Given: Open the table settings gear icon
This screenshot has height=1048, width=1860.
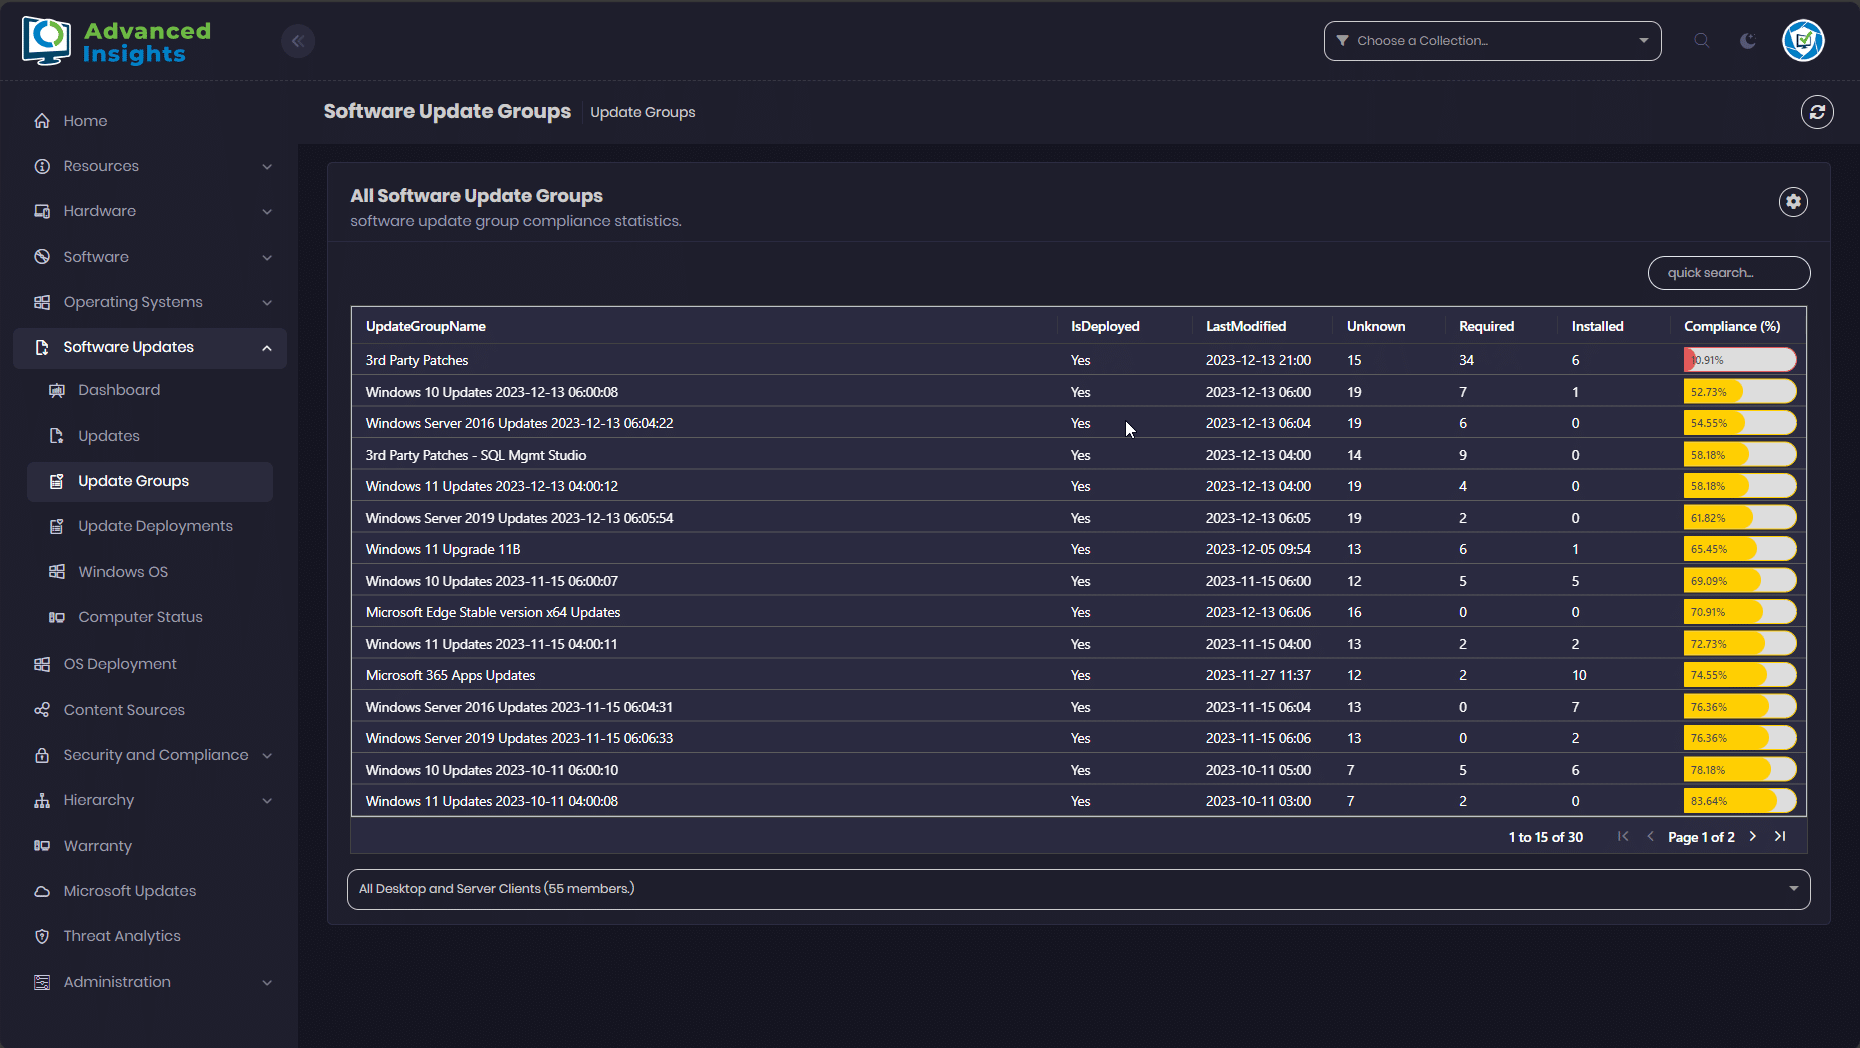Looking at the screenshot, I should pyautogui.click(x=1793, y=202).
